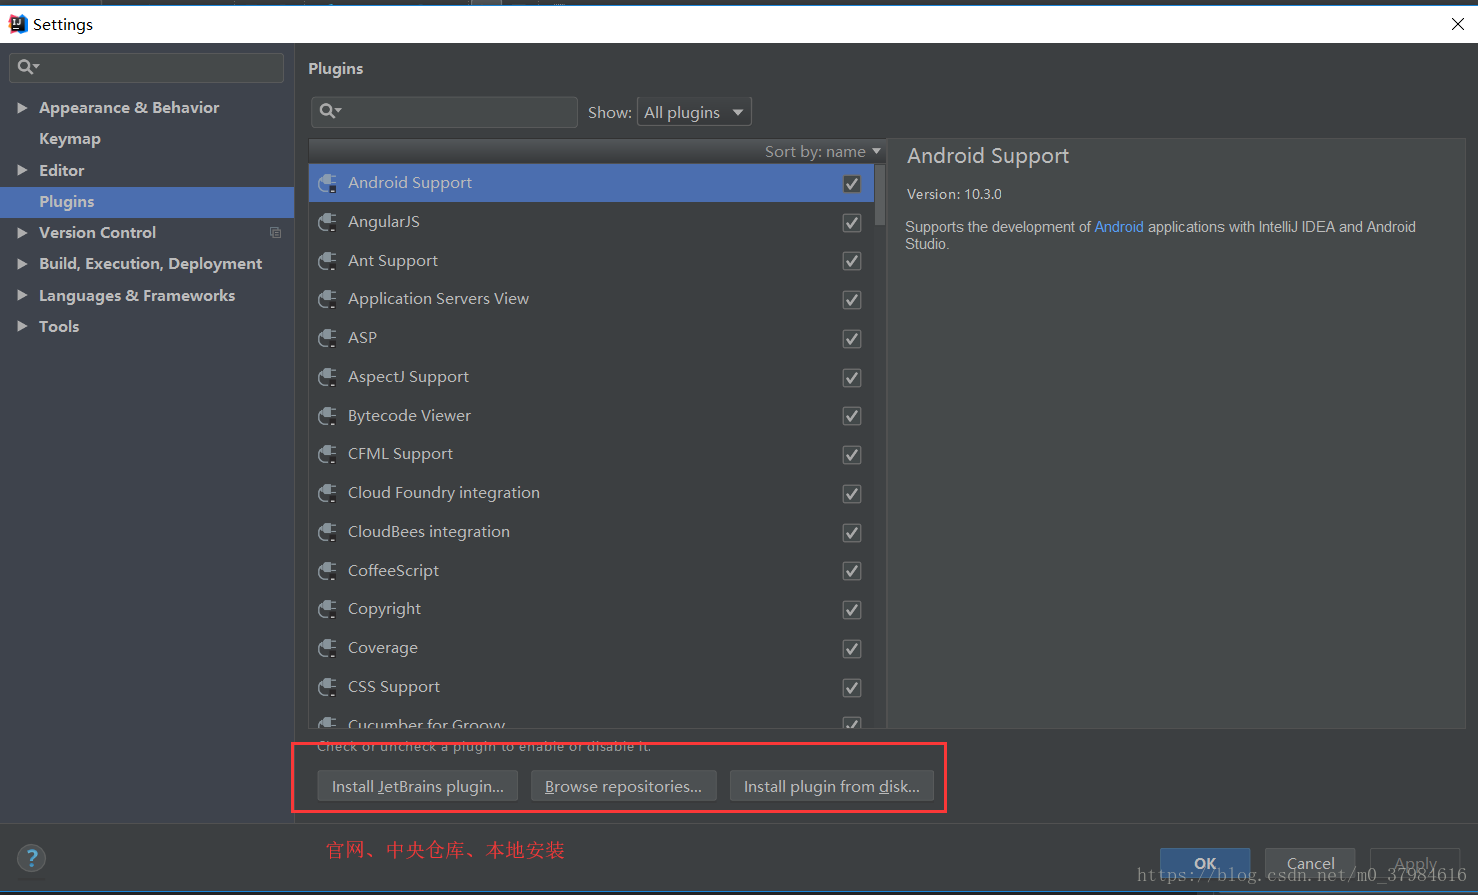
Task: Expand the Version Control tree arrow
Action: [22, 232]
